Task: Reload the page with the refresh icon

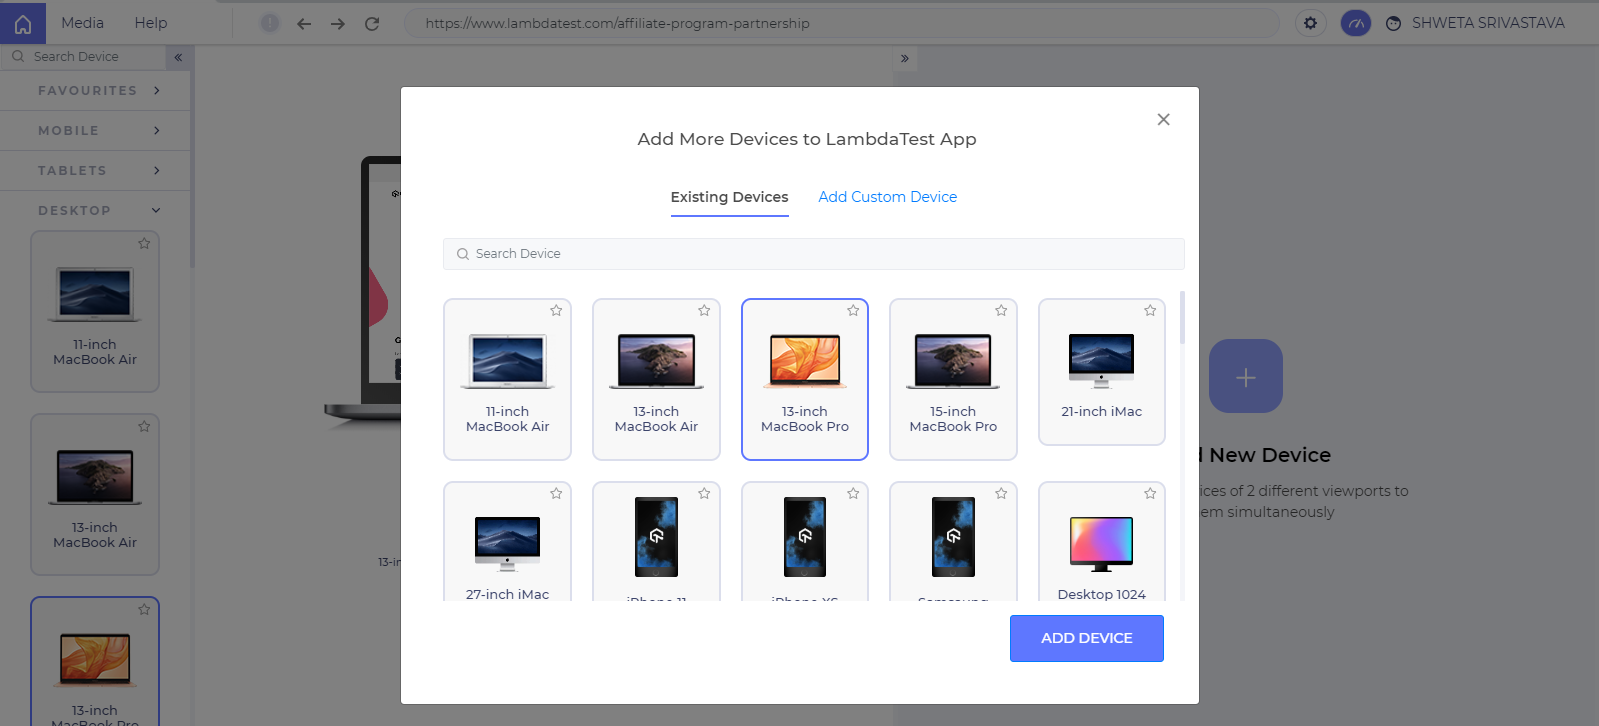Action: tap(372, 23)
